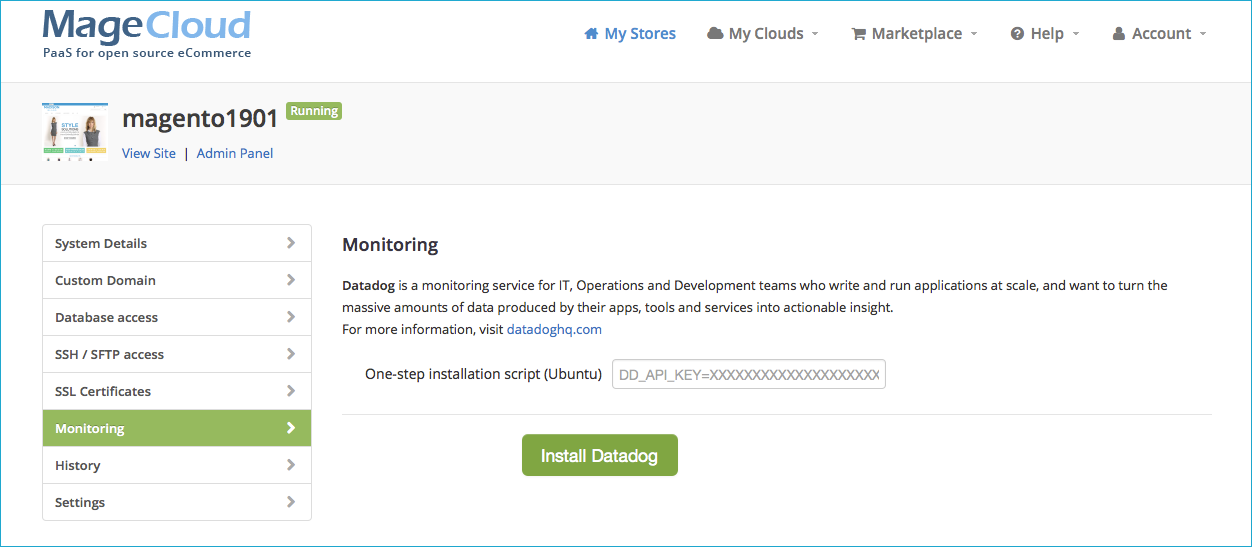The height and width of the screenshot is (547, 1252).
Task: Click the magento1901 store thumbnail
Action: pyautogui.click(x=75, y=132)
